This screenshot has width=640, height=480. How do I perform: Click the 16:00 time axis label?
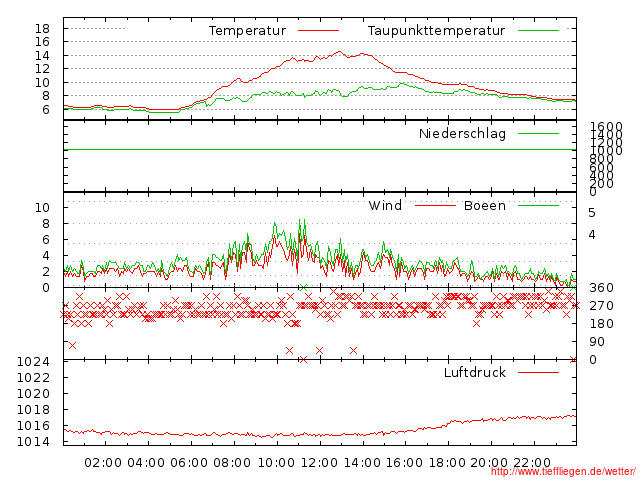(404, 463)
